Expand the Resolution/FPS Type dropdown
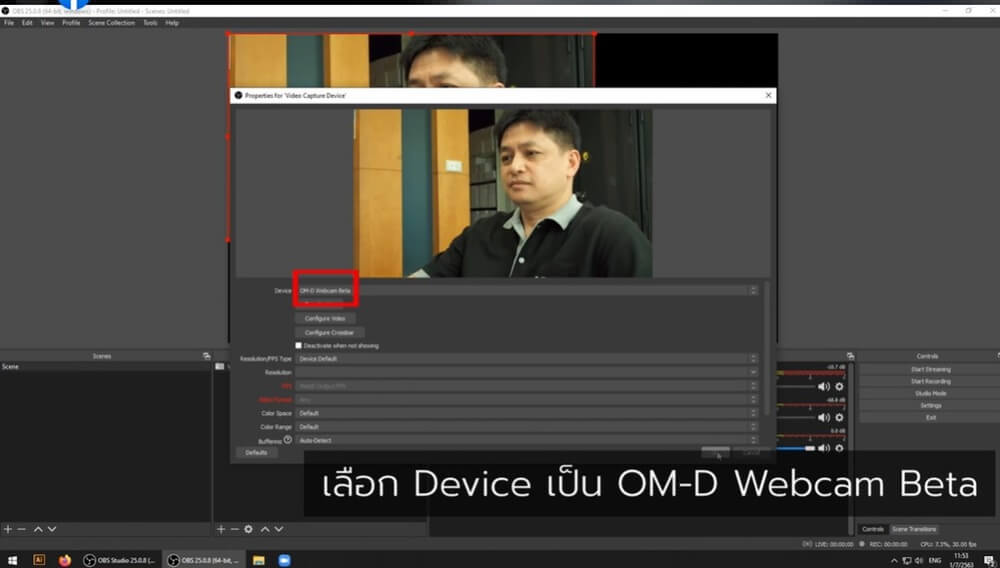This screenshot has height=568, width=1000. 527,358
